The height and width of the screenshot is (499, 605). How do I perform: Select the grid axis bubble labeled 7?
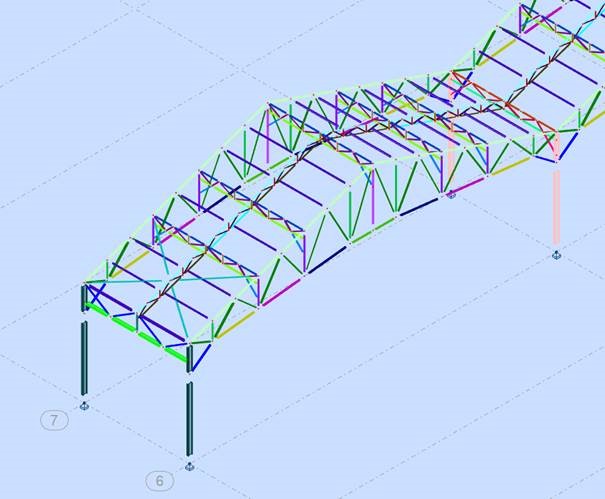tap(54, 420)
